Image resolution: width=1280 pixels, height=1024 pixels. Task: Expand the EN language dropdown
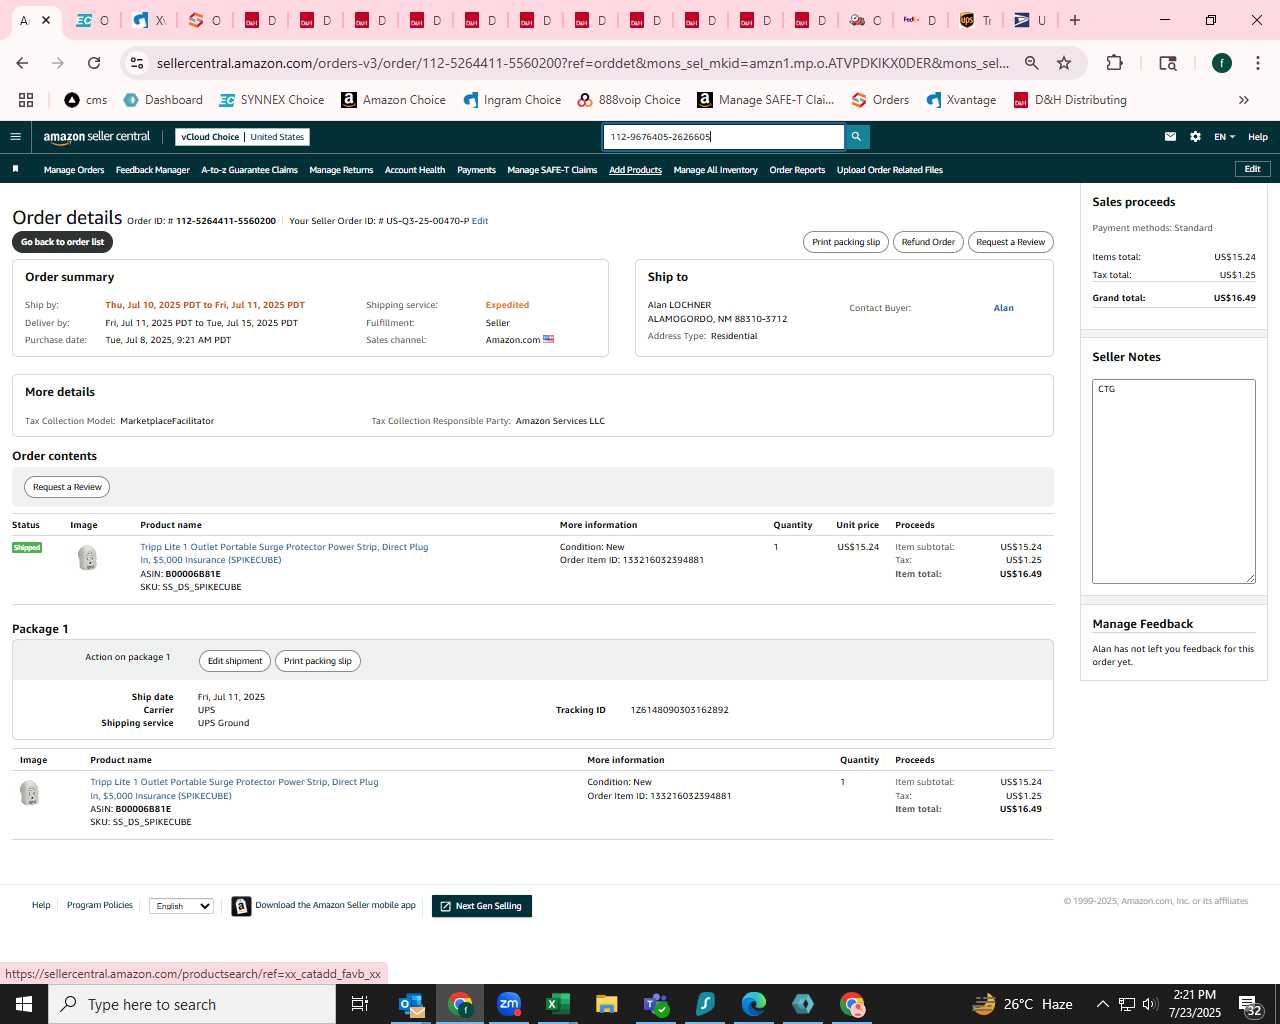1224,137
